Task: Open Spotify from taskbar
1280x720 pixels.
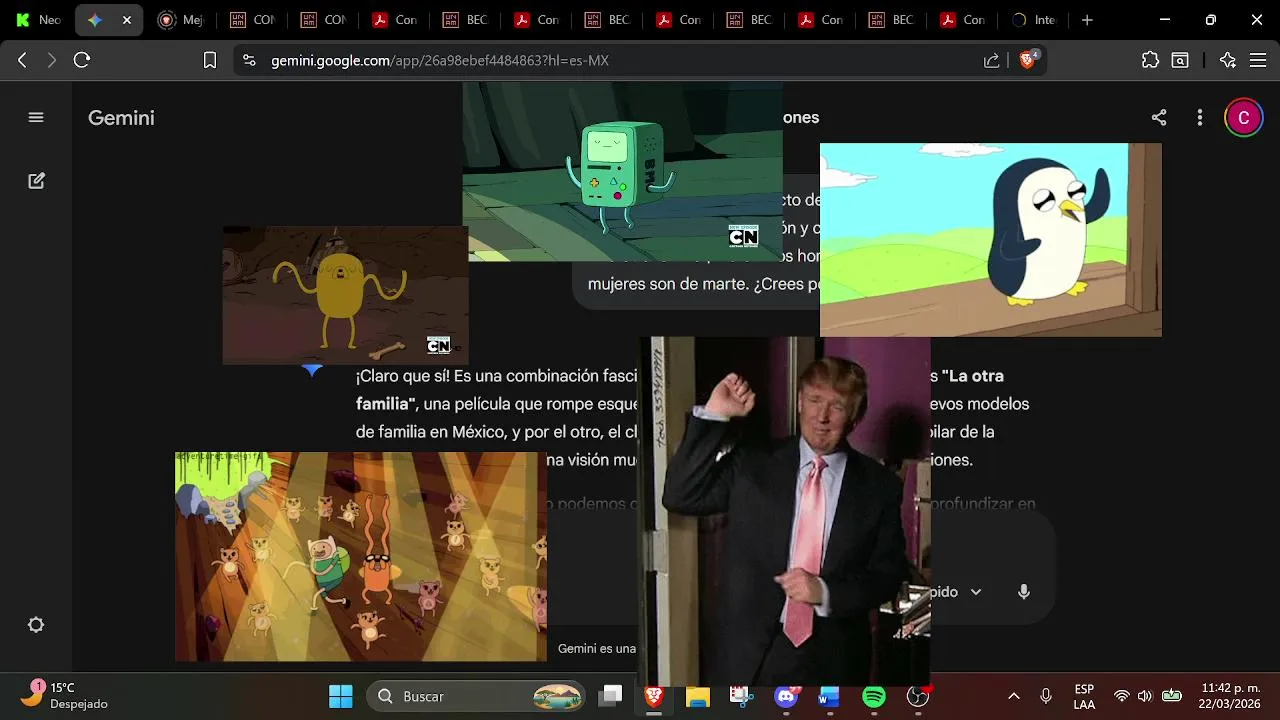Action: [874, 696]
